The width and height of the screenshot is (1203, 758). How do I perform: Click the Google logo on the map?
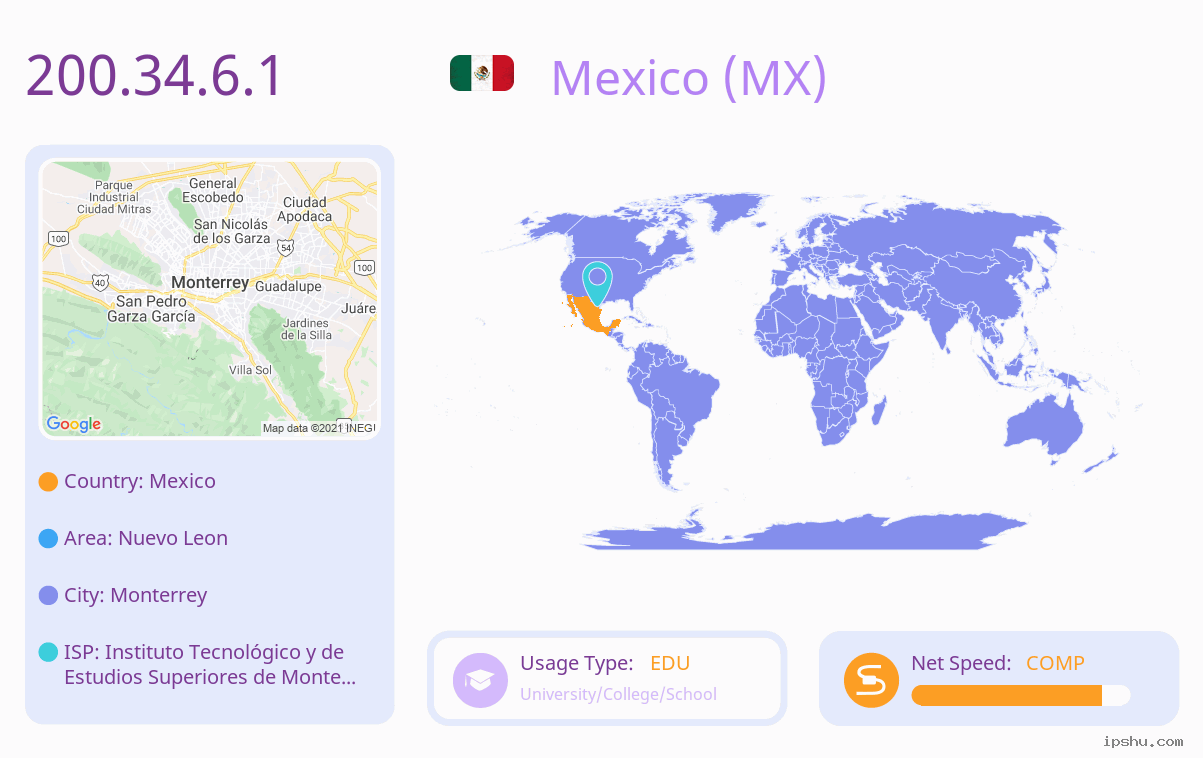[74, 424]
